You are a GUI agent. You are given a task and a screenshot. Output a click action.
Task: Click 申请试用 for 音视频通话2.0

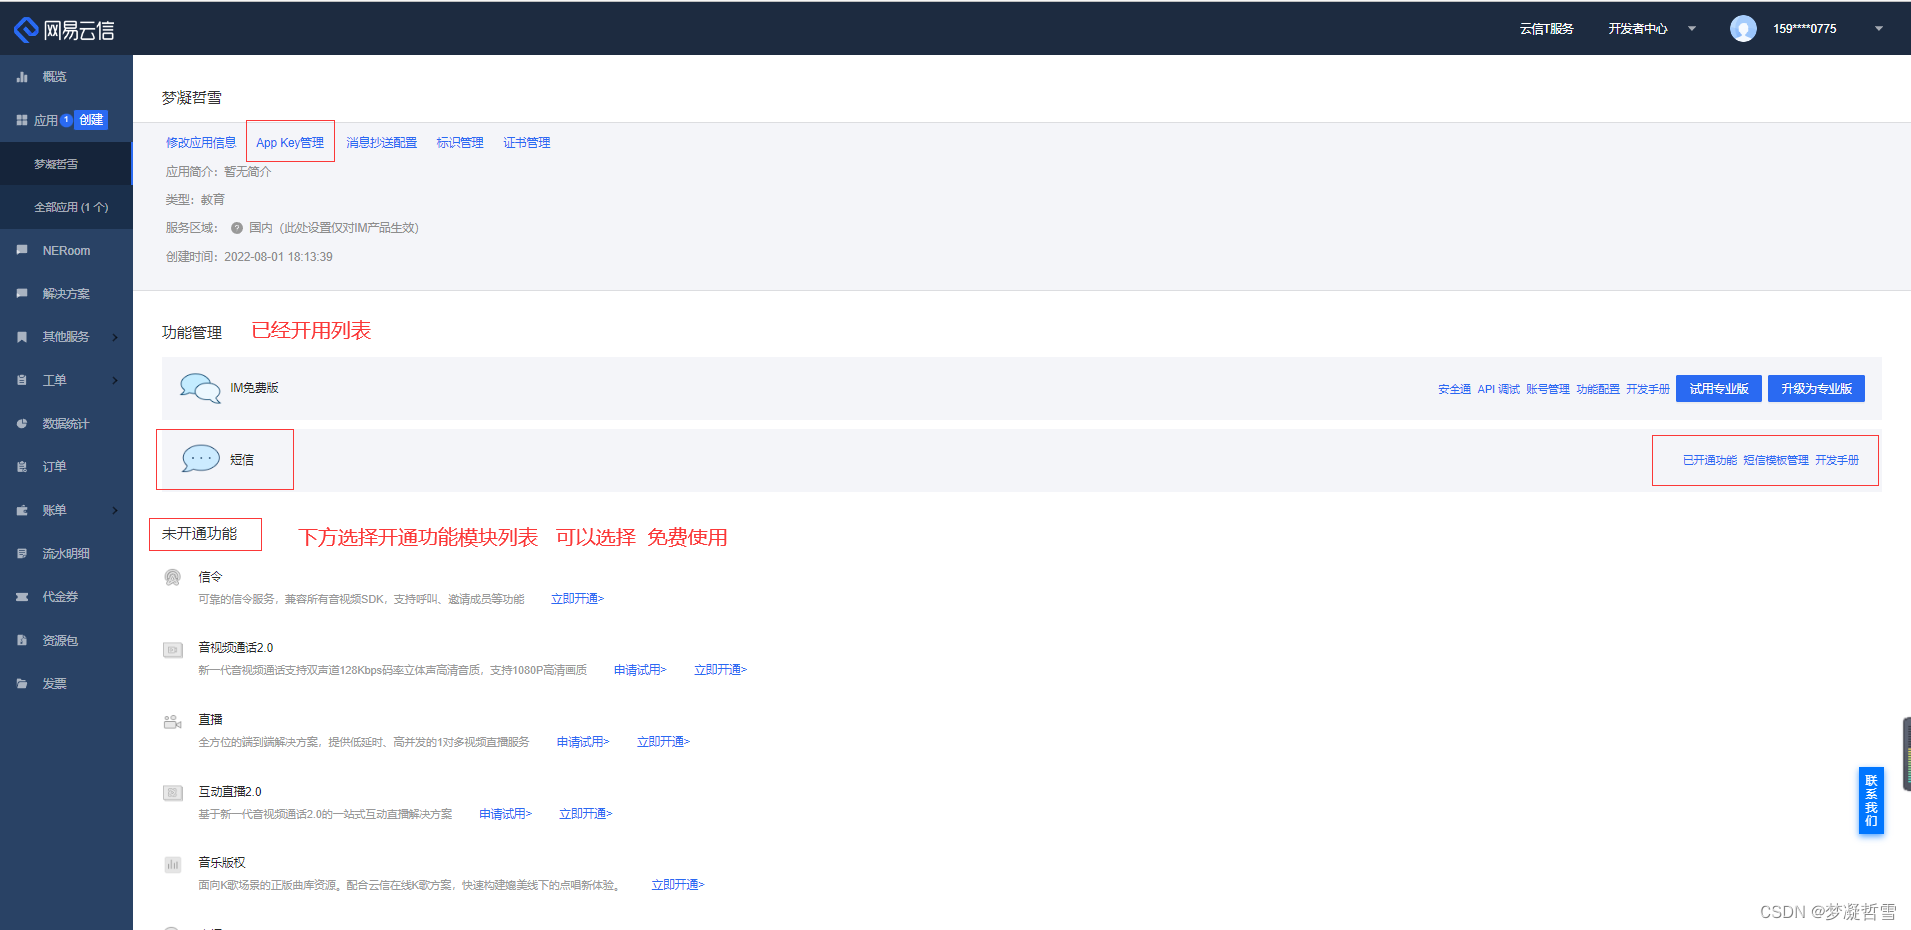point(640,670)
